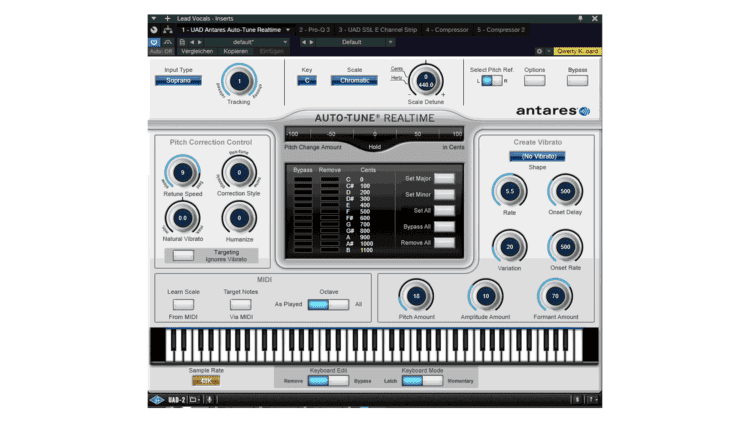
Task: Toggle Targeting Ignores Vibrato
Action: [183, 255]
